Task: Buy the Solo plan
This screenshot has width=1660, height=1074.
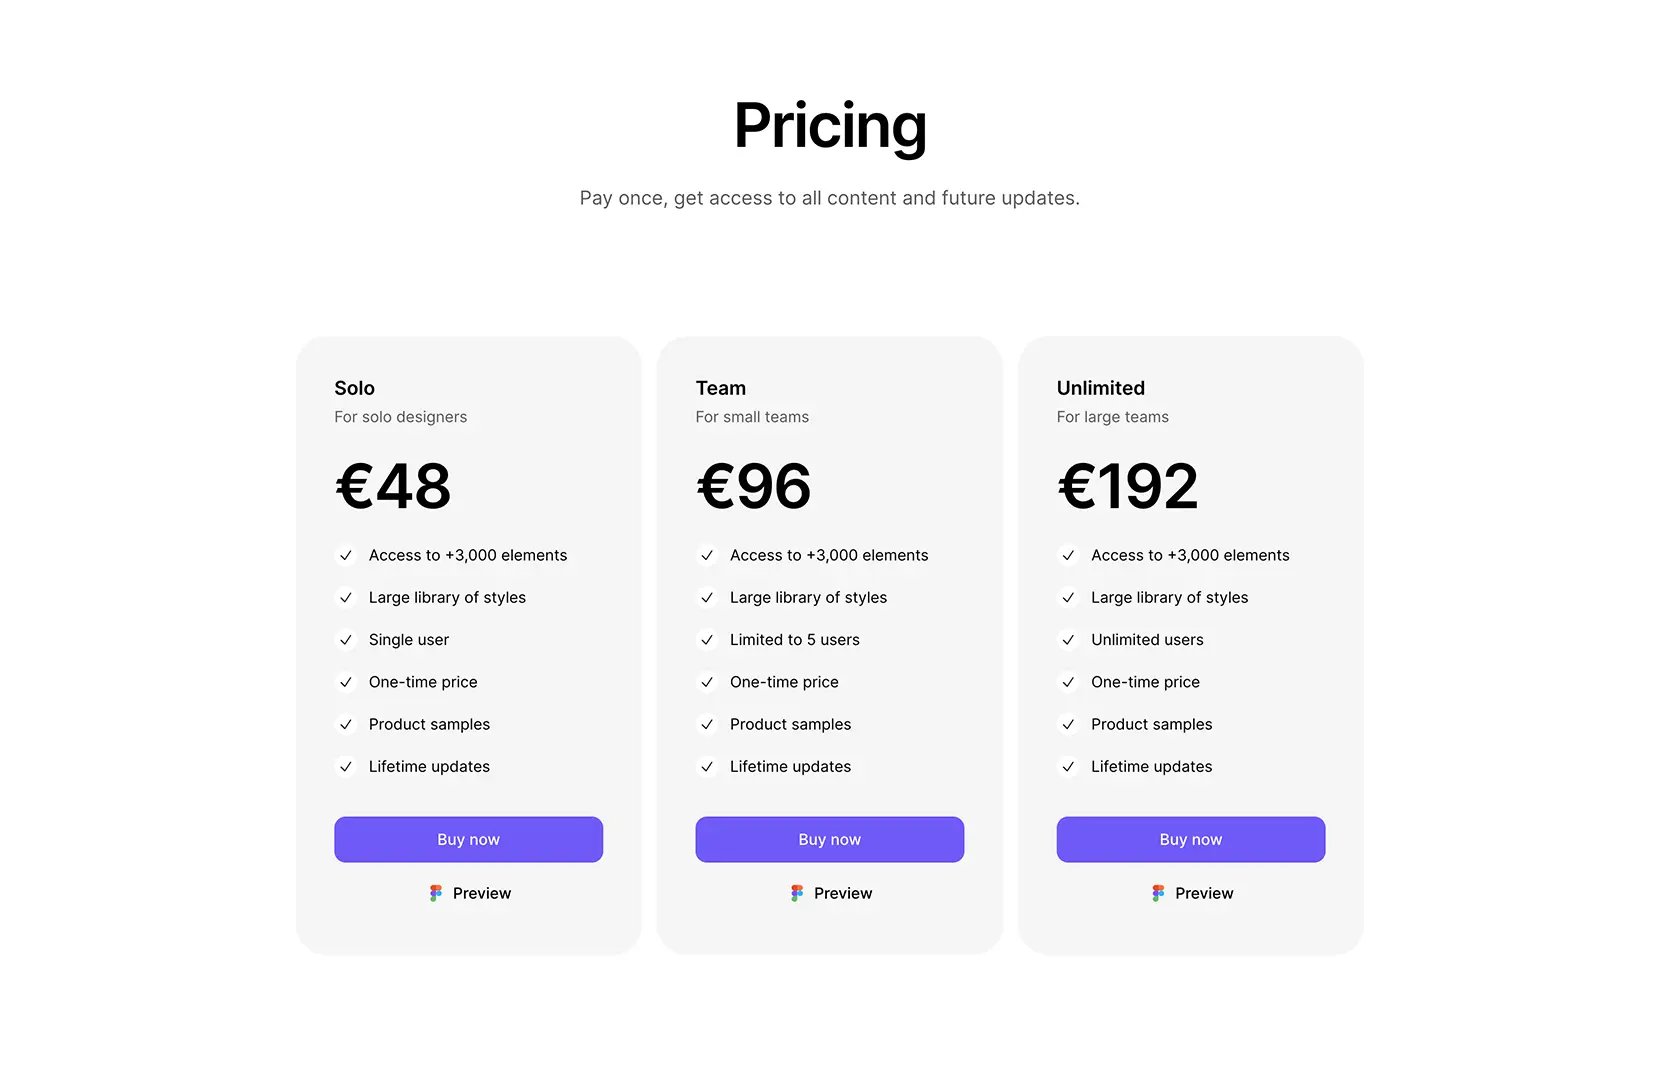Action: click(x=468, y=839)
